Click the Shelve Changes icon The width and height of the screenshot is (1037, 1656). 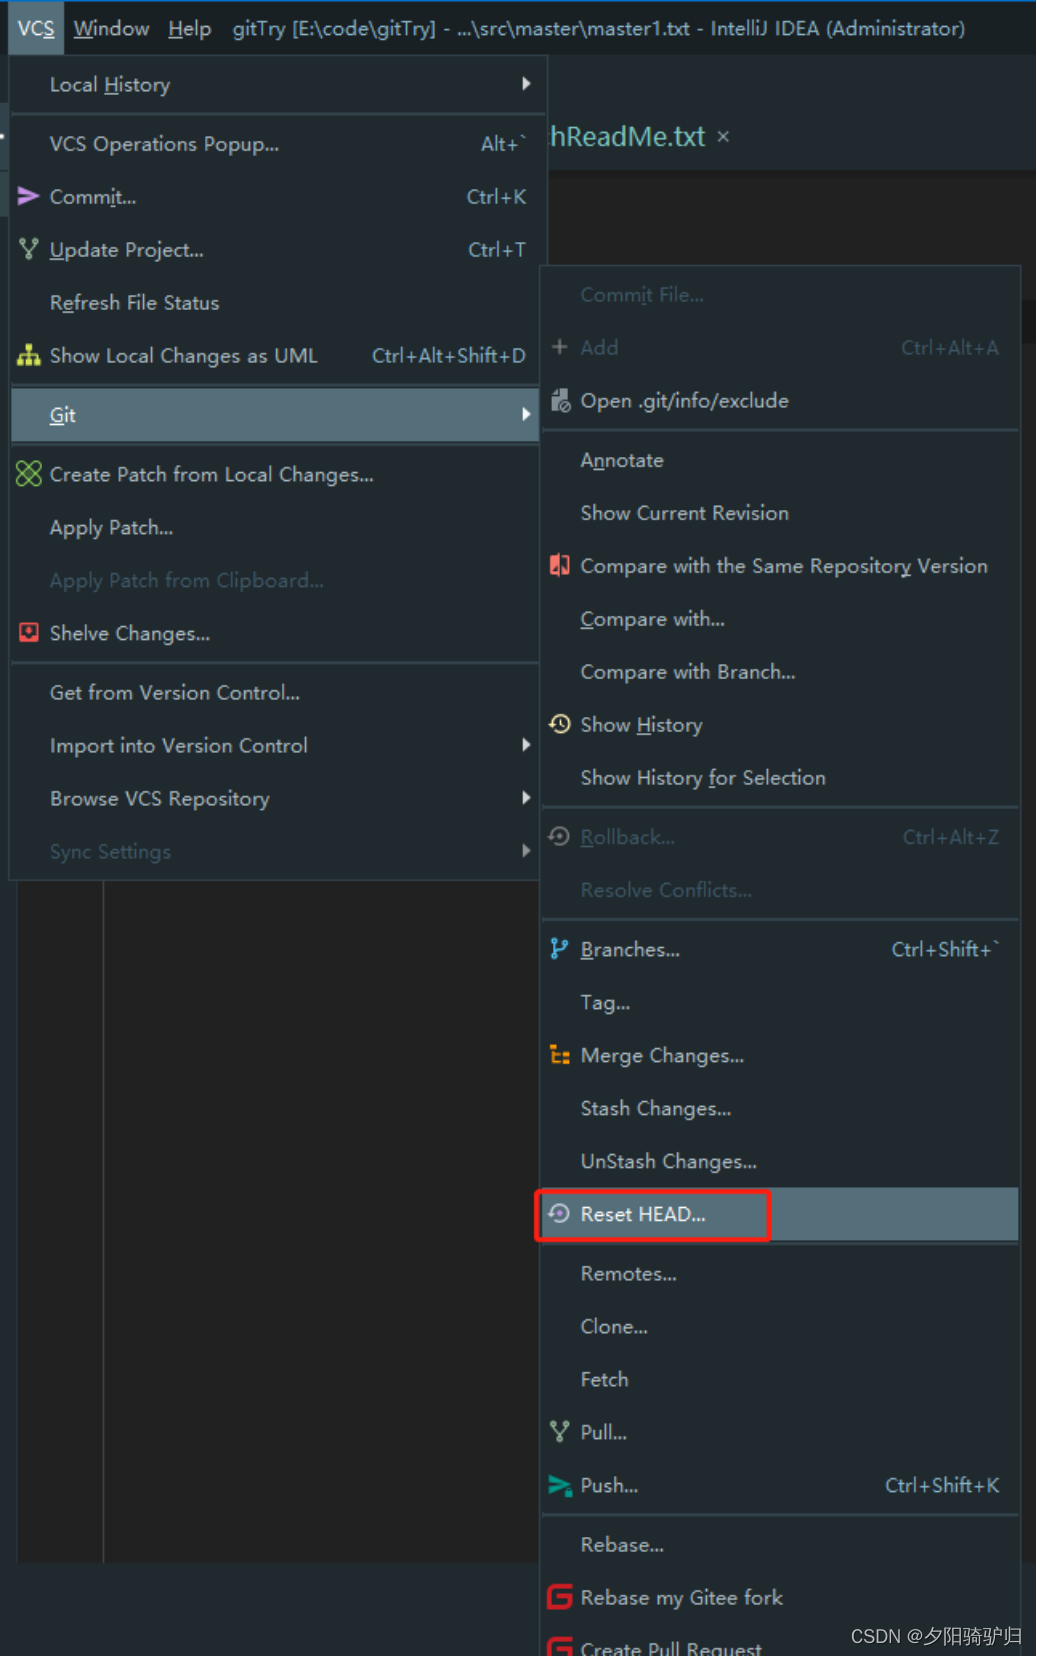pos(28,632)
